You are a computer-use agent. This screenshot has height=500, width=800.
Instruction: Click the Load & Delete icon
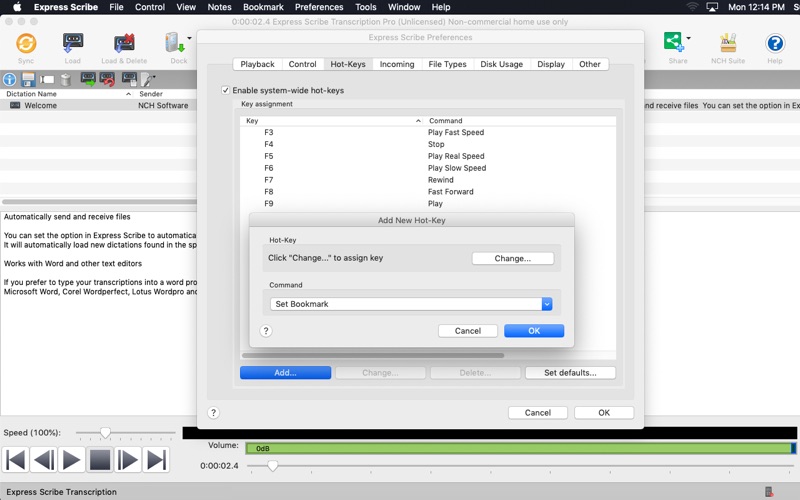(x=124, y=43)
